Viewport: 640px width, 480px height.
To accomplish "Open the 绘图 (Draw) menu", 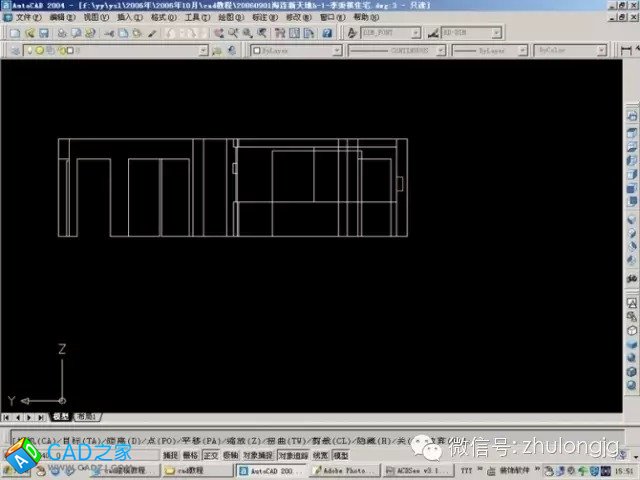I will tap(227, 17).
